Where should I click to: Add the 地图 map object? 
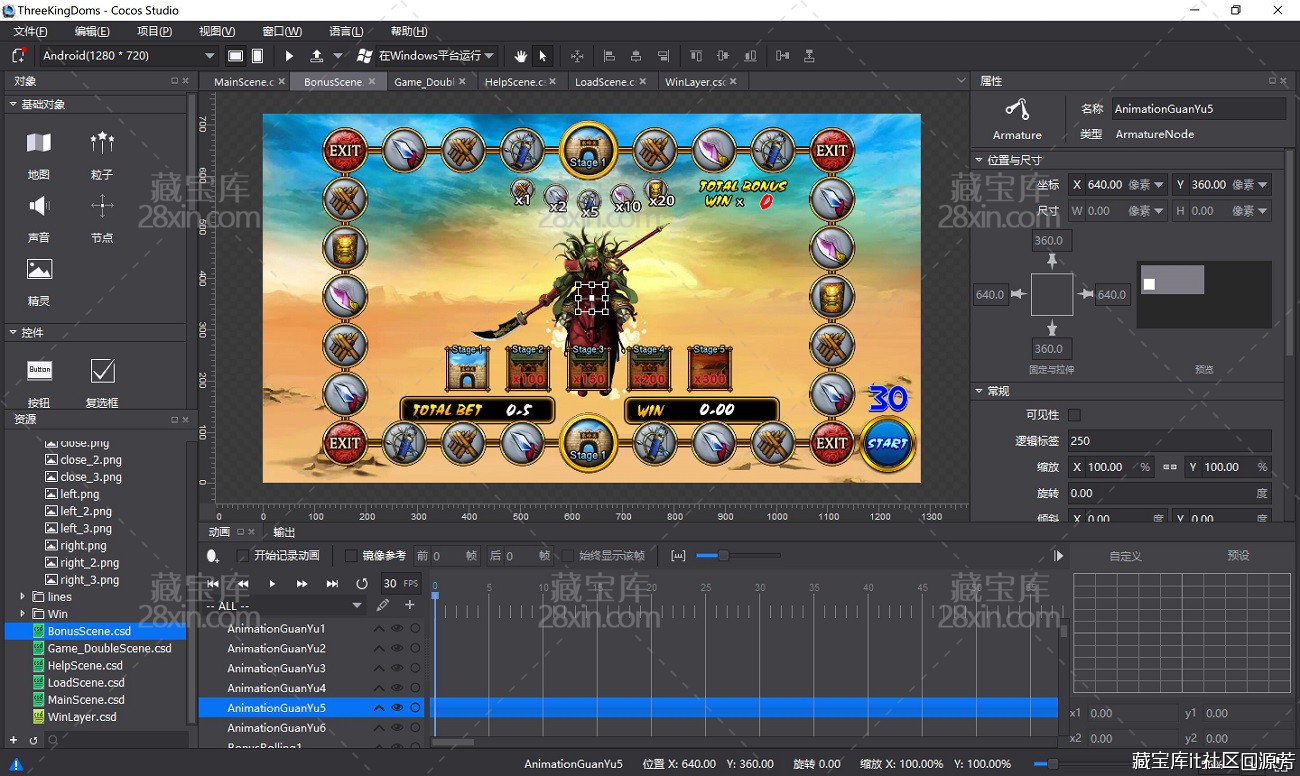(x=39, y=155)
